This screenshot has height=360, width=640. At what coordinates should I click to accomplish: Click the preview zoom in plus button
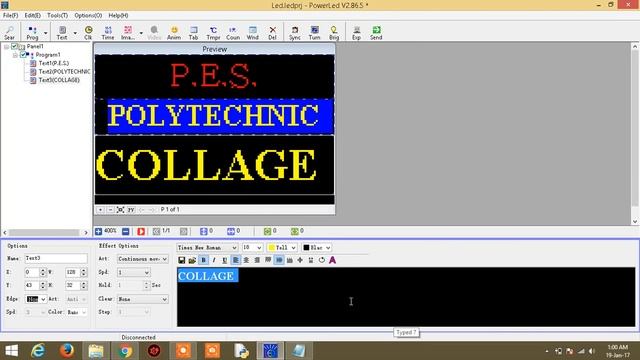pos(100,209)
